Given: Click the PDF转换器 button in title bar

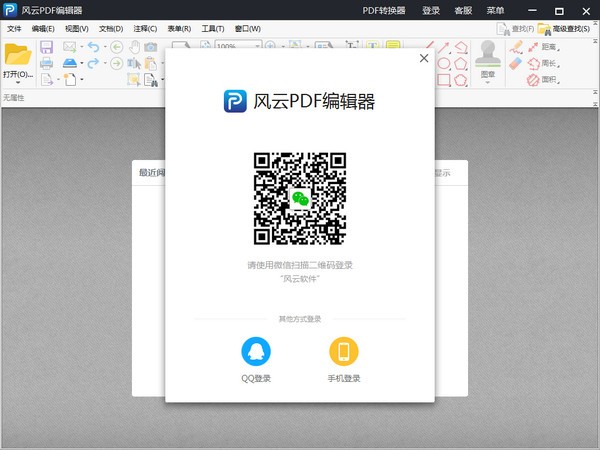Looking at the screenshot, I should pos(384,10).
